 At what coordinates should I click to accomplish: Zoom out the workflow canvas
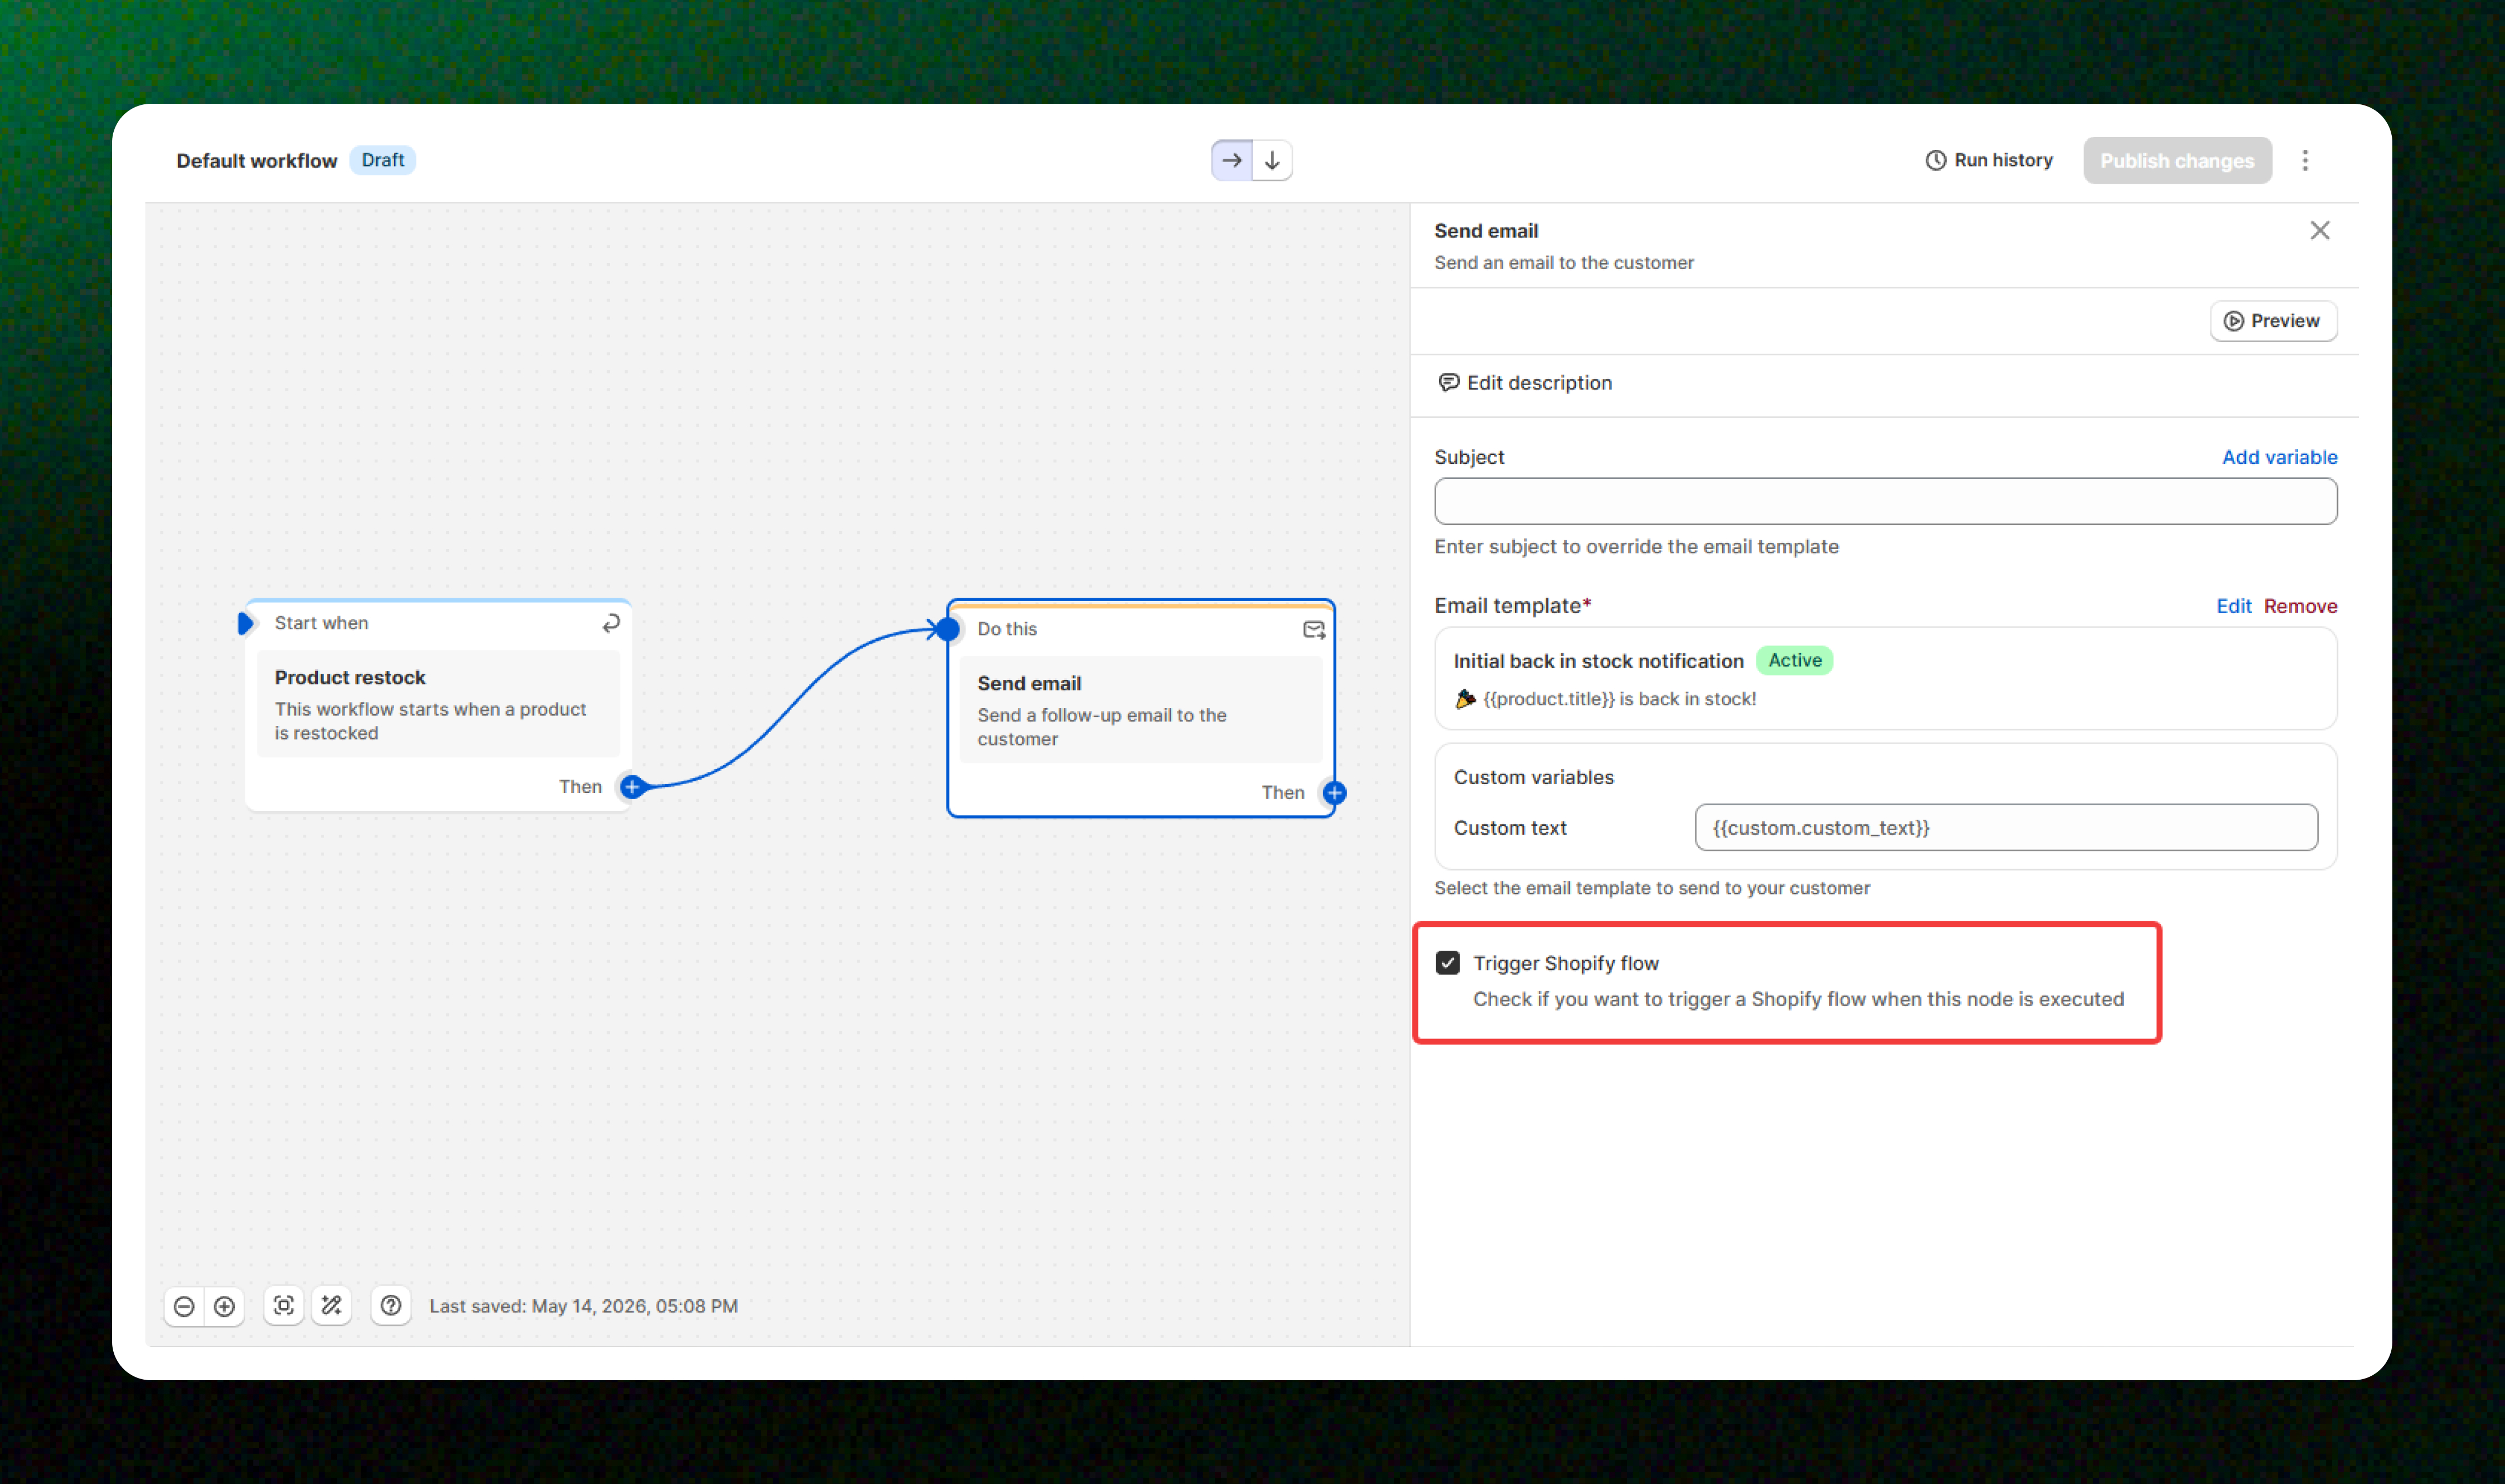pos(184,1306)
